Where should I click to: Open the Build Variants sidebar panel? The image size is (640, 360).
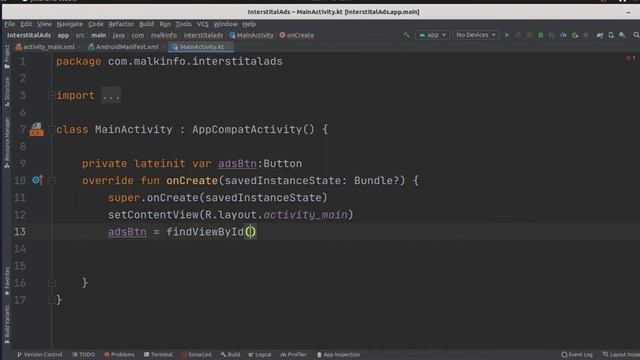tap(7, 325)
